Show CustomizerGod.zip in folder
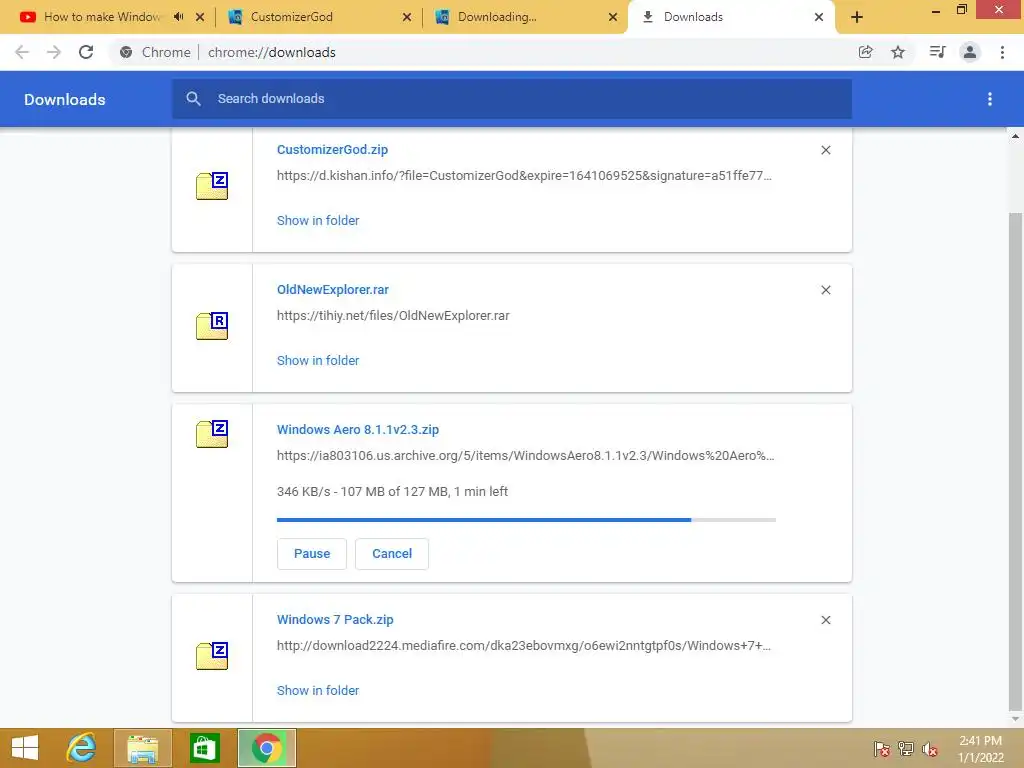The width and height of the screenshot is (1024, 768). coord(318,221)
